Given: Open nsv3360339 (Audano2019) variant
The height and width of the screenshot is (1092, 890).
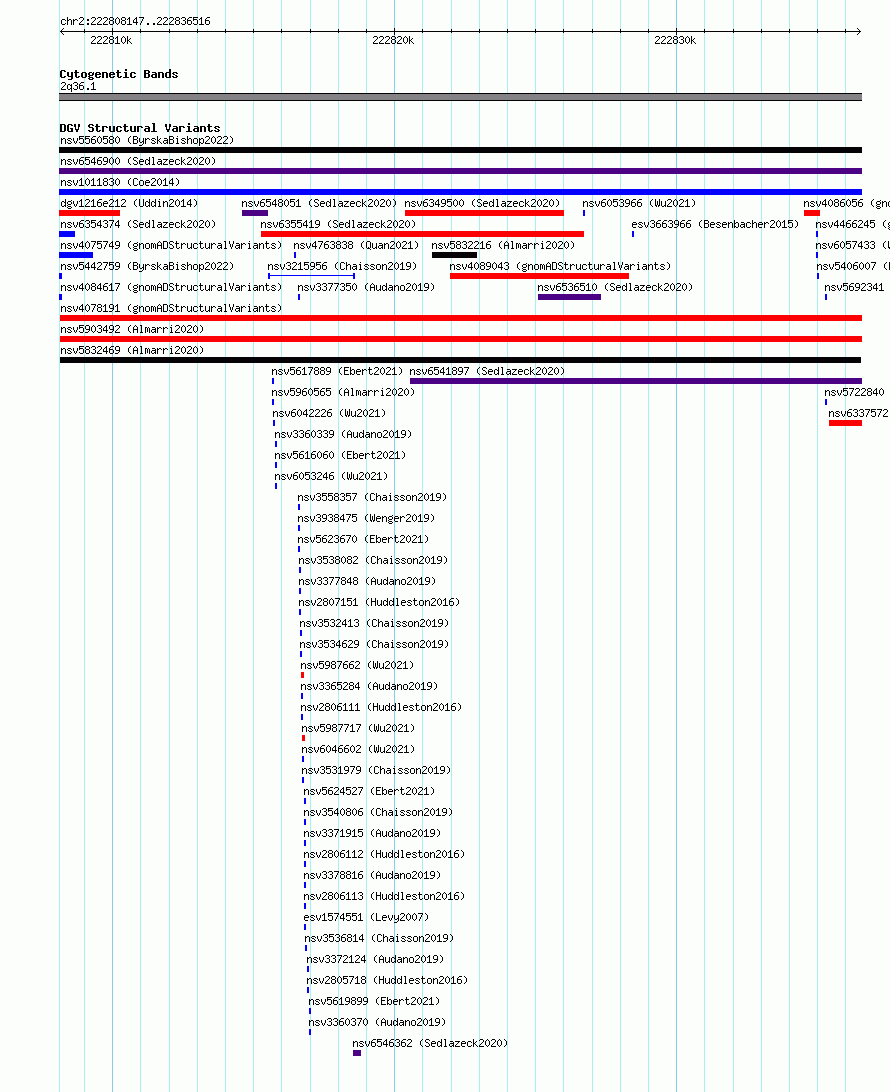Looking at the screenshot, I should pyautogui.click(x=343, y=434).
